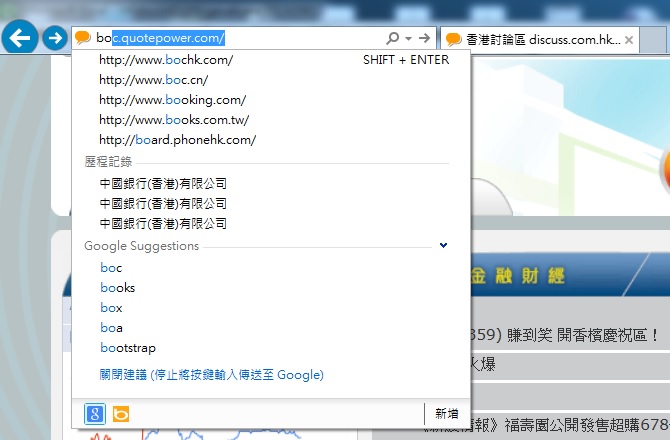Click the favicon on the discuss.com.hk tab
This screenshot has height=440, width=670.
[x=453, y=40]
